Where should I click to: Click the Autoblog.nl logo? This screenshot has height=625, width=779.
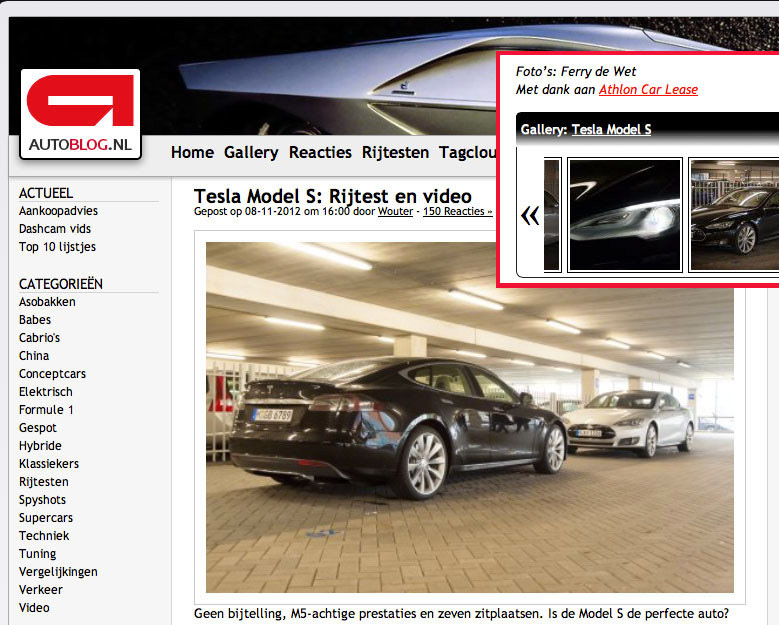tap(80, 114)
